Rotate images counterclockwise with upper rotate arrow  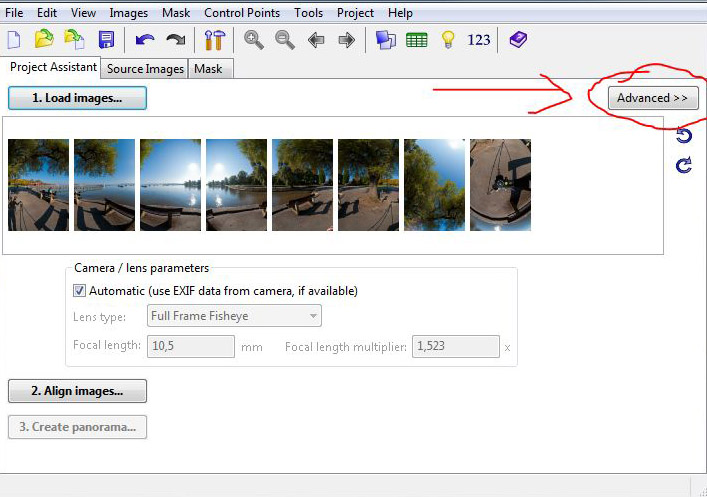coord(684,135)
